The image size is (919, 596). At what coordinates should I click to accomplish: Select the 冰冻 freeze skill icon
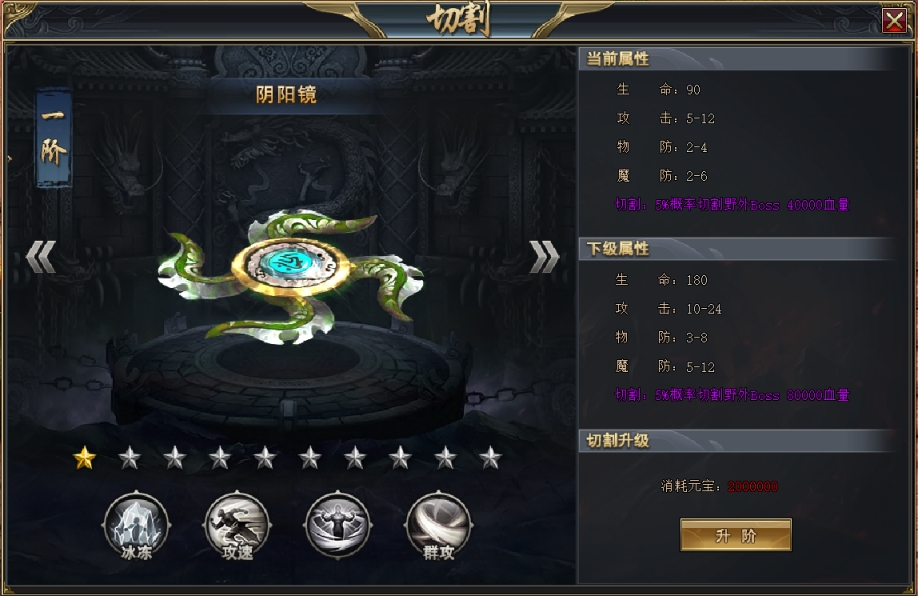137,526
